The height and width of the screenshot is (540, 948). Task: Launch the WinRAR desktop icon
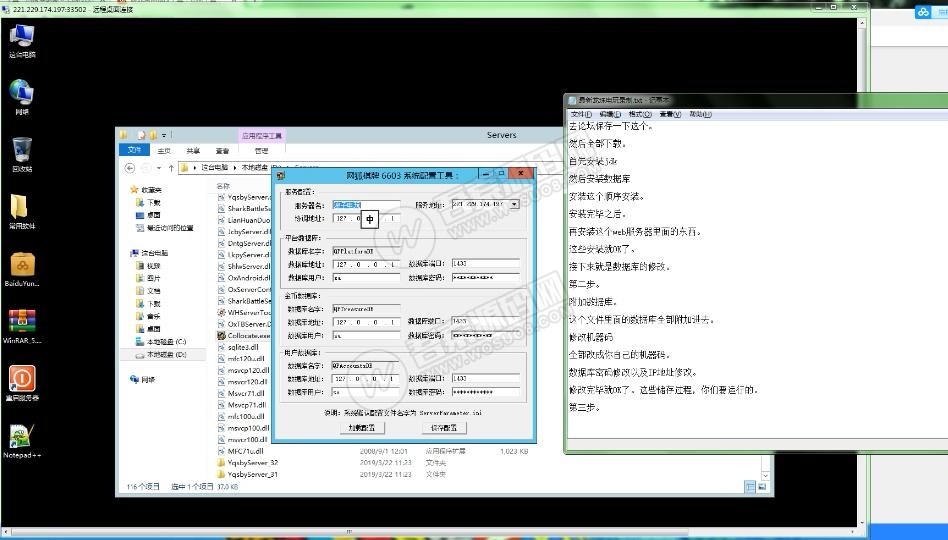22,325
